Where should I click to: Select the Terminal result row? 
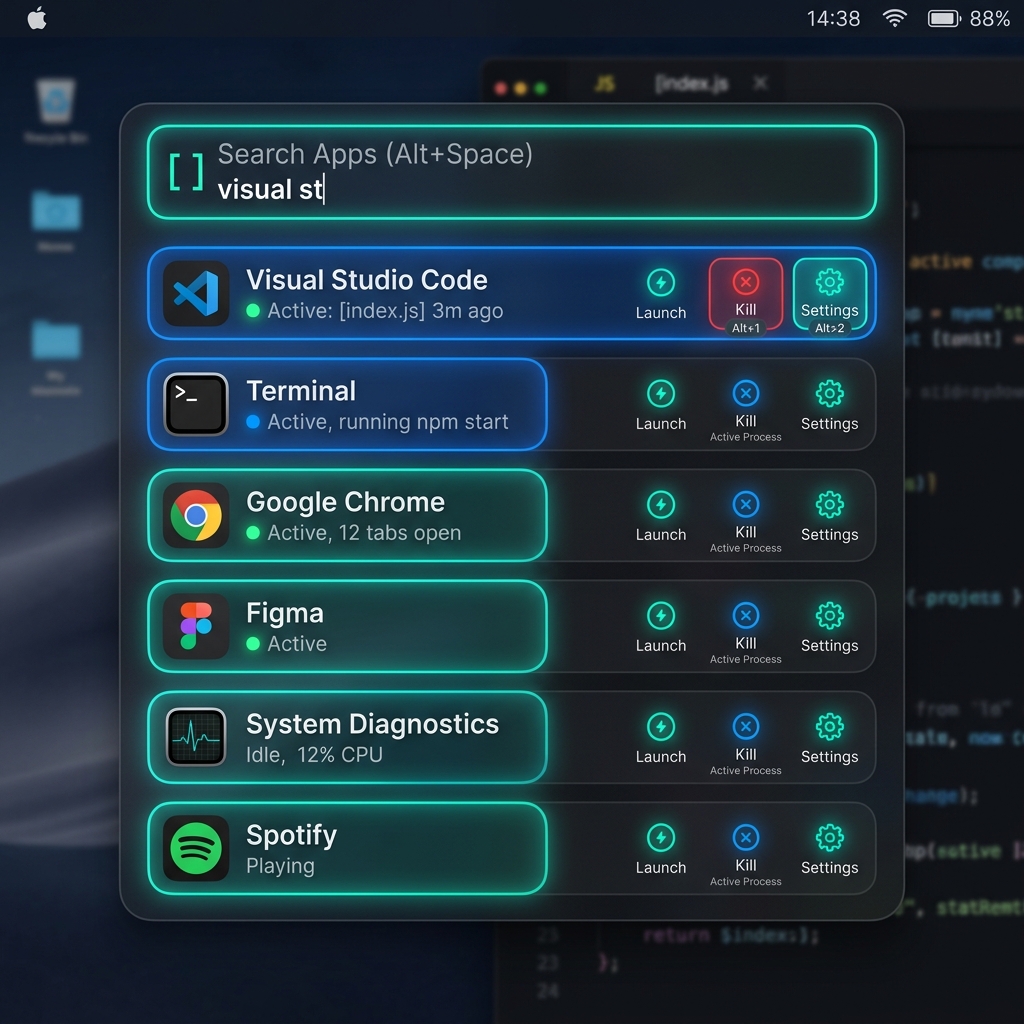(512, 404)
